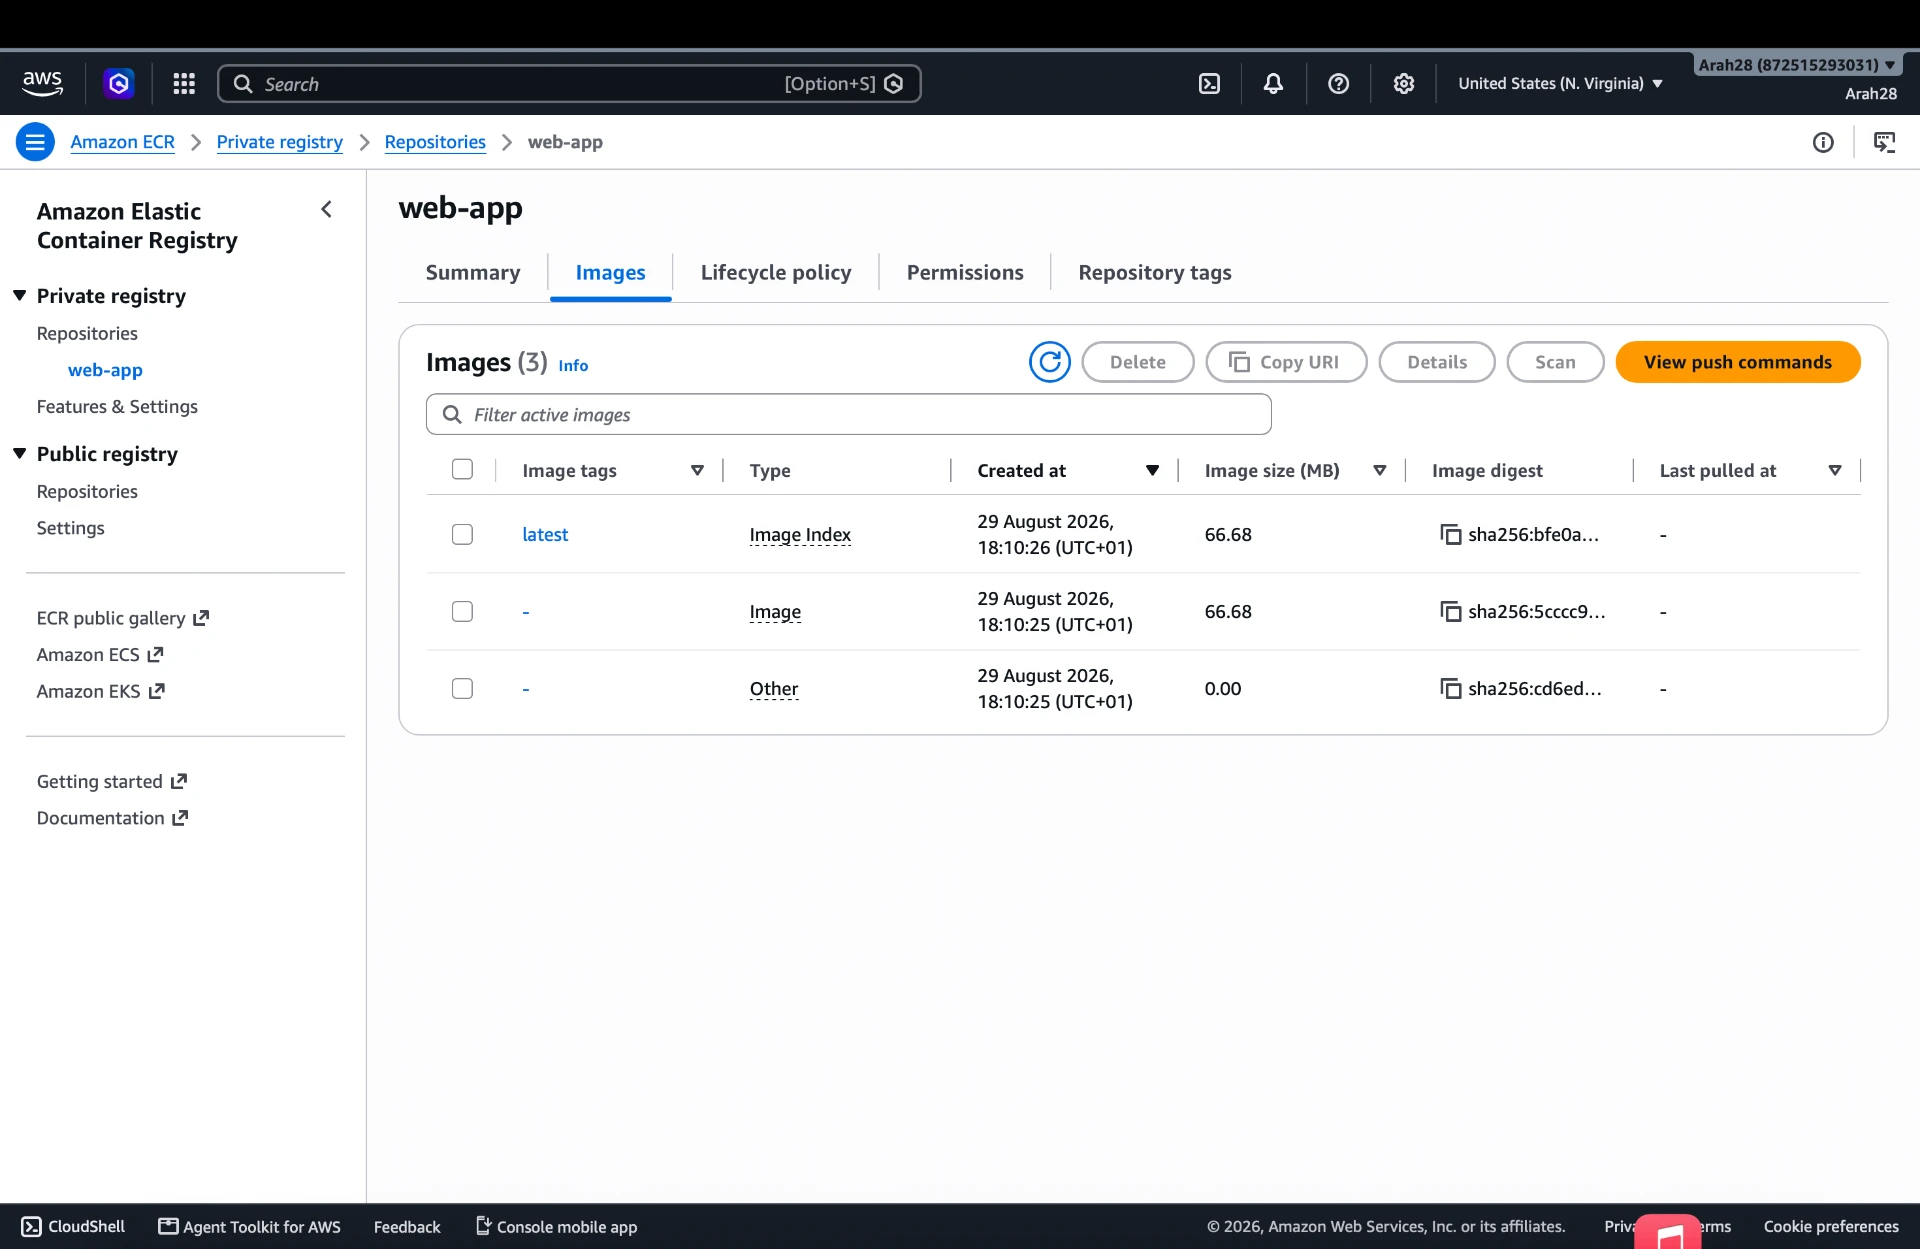Screen dimensions: 1920x1249
Task: Open the Amazon EKS external link
Action: 100,691
